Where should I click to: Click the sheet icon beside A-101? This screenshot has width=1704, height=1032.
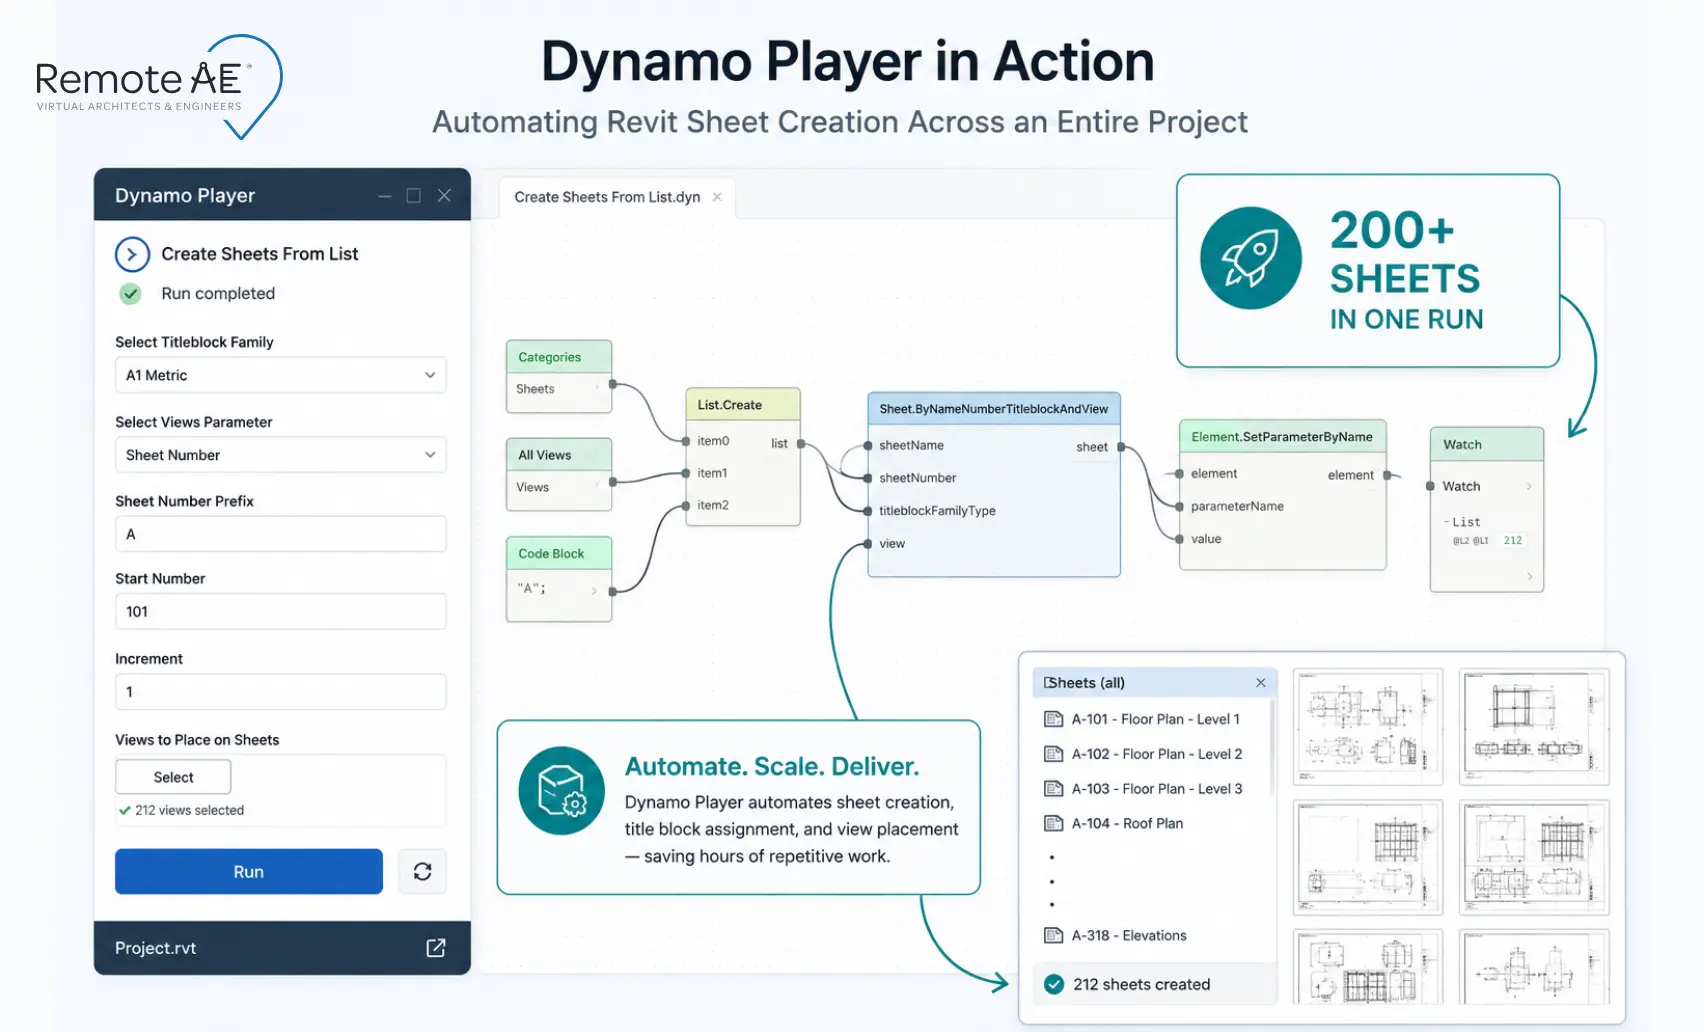(1053, 719)
